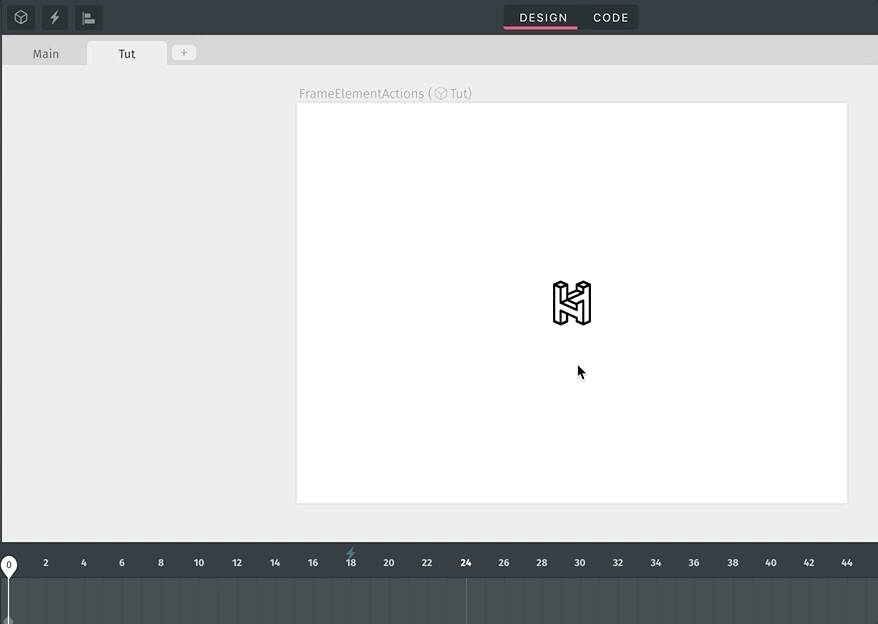This screenshot has width=878, height=624.
Task: Jump to frame 40 on the timeline
Action: point(770,563)
